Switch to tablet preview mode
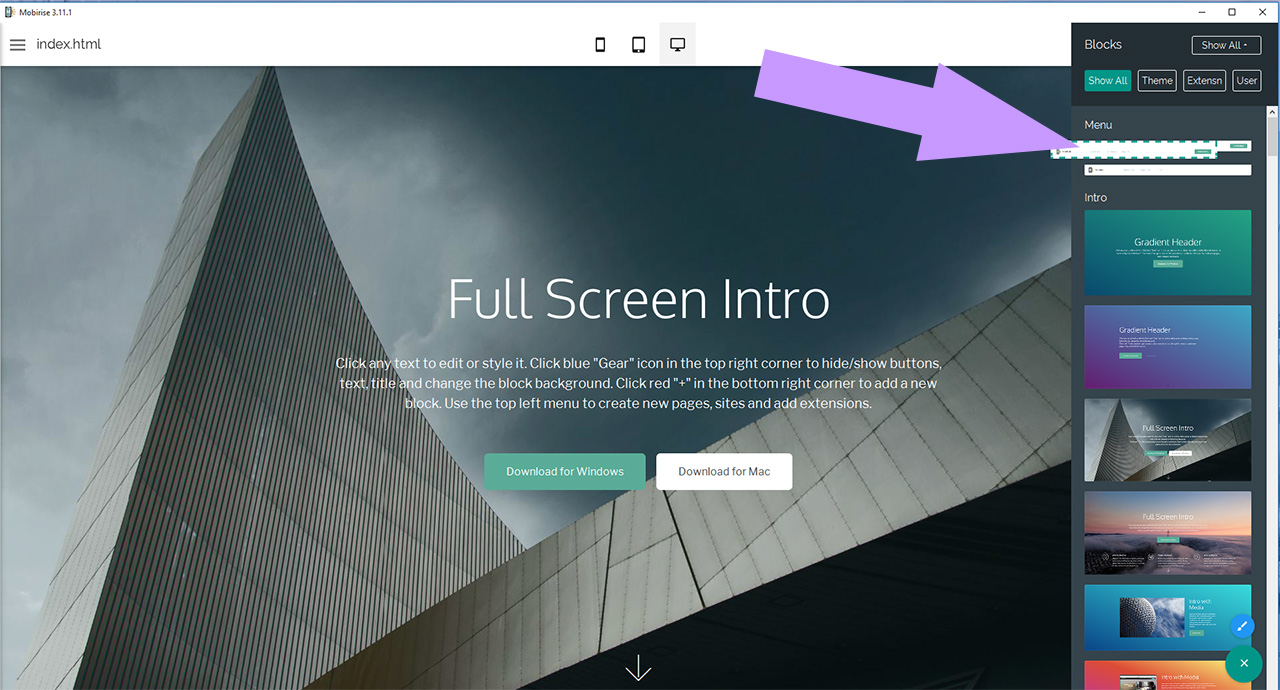Screen dimensions: 1280x690 point(638,44)
